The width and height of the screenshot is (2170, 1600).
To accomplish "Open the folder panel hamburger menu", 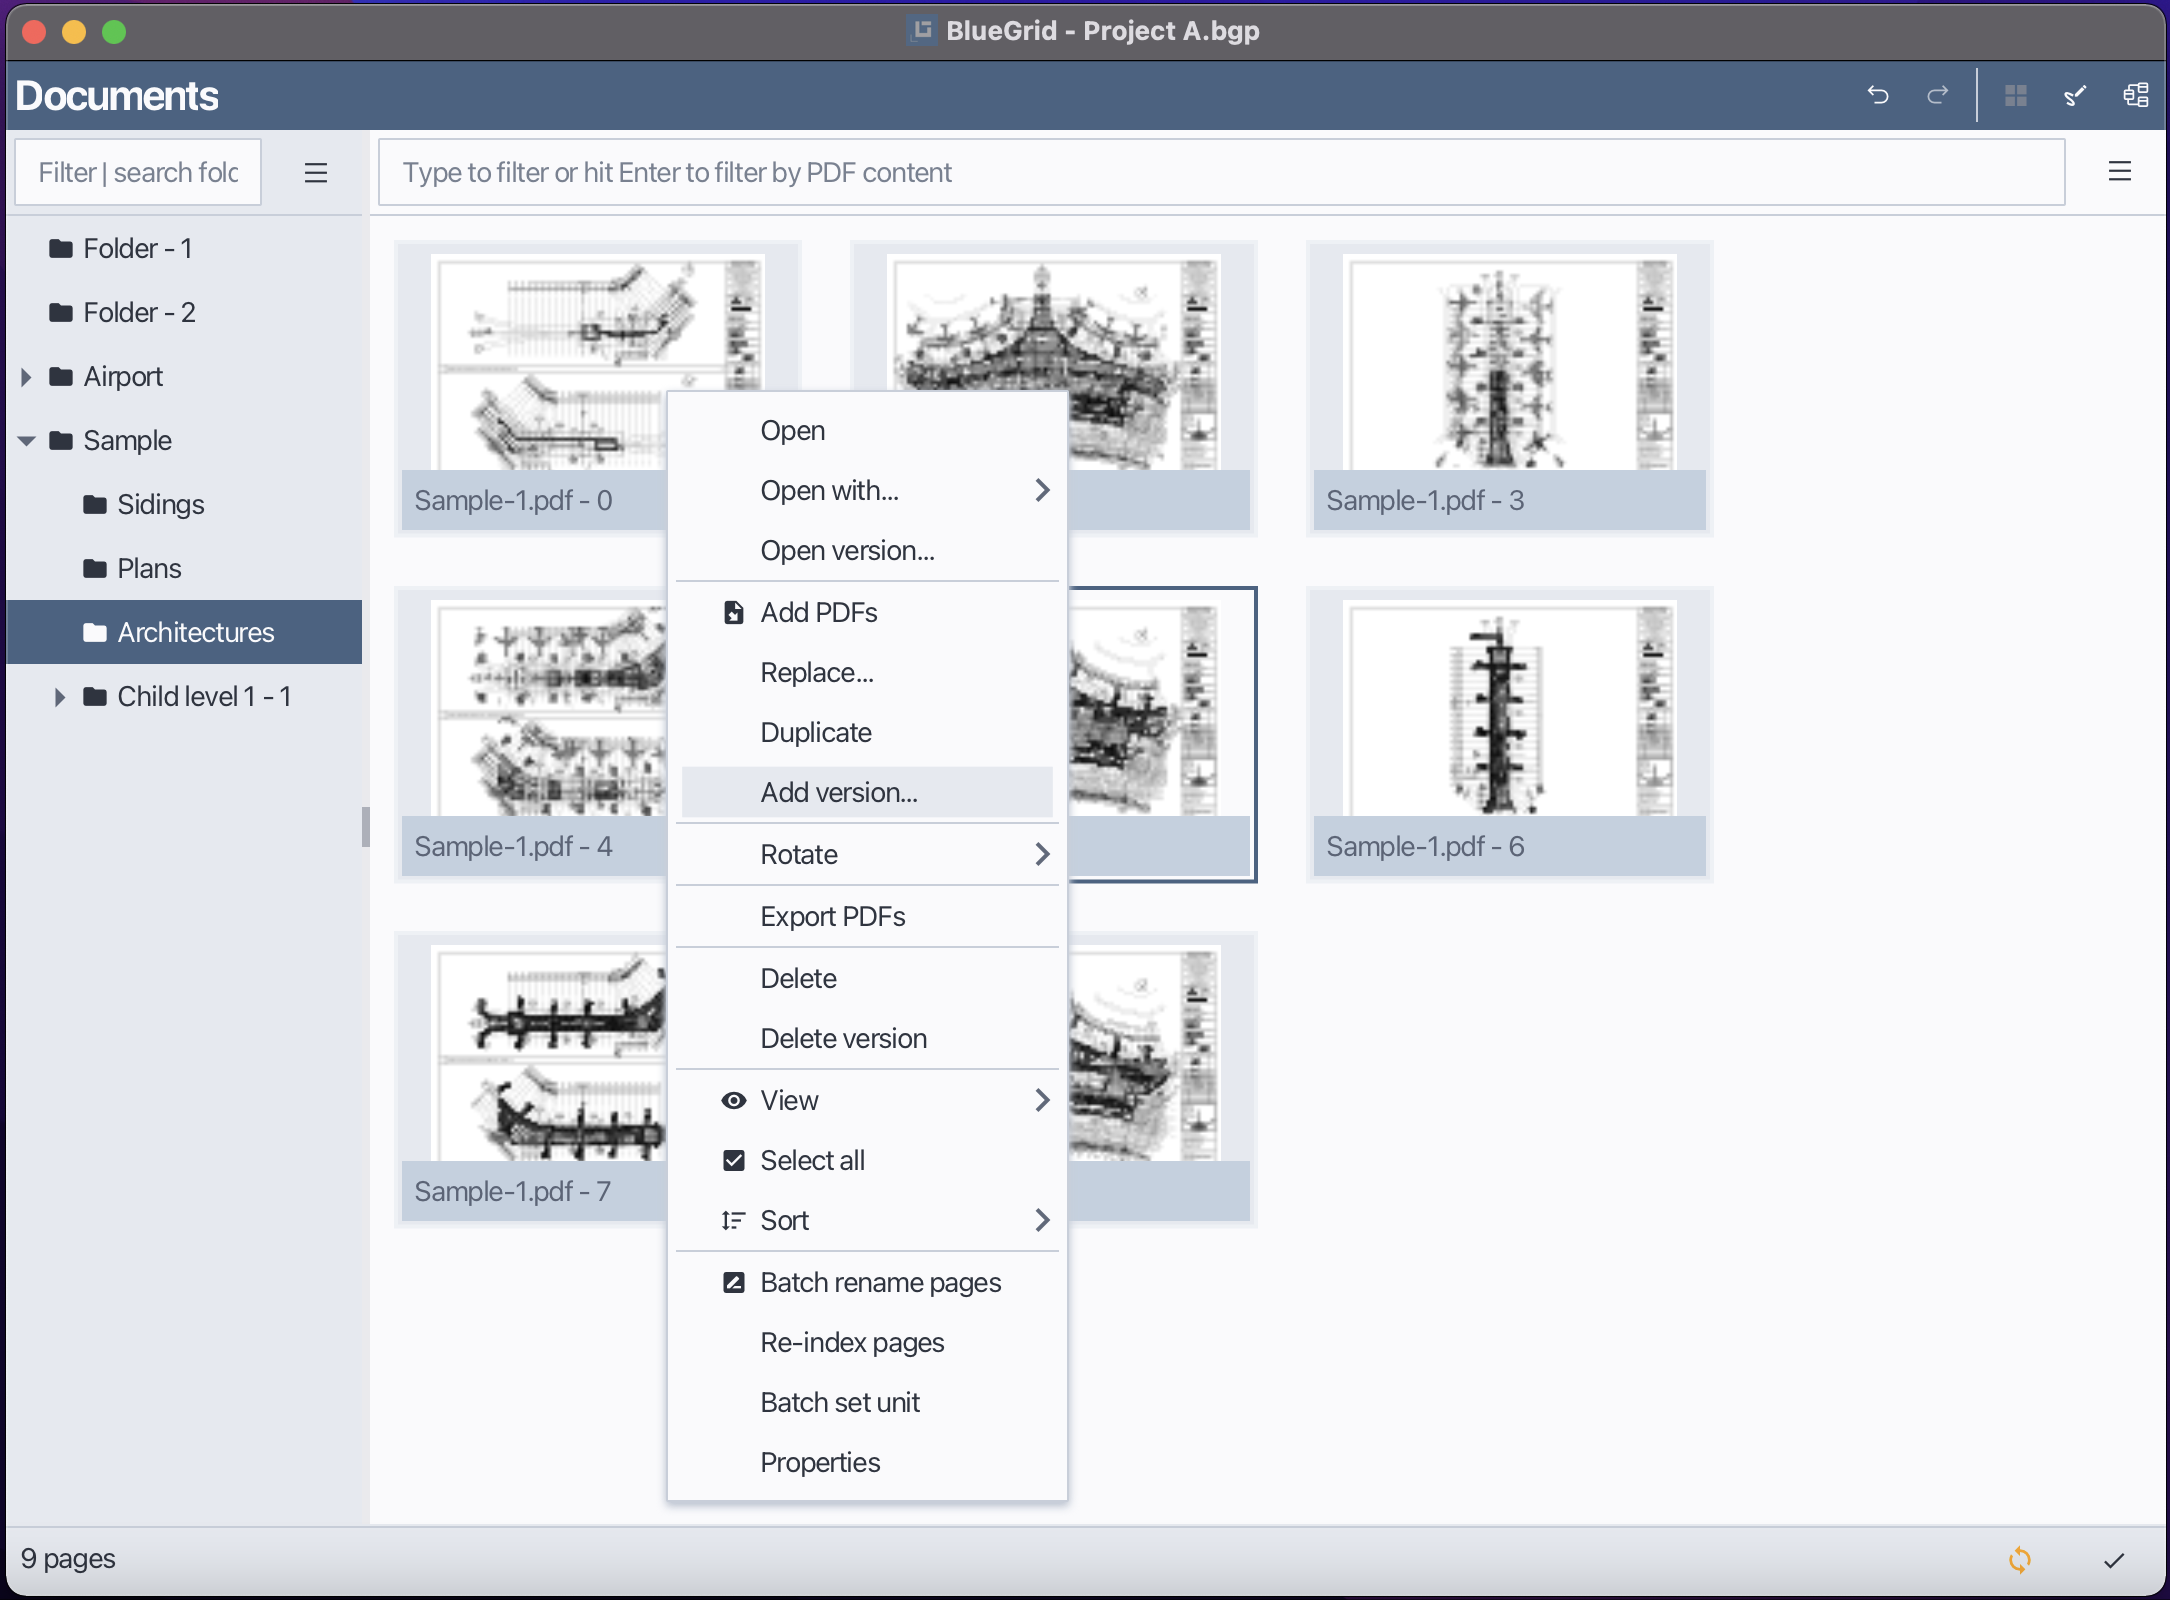I will click(x=316, y=172).
